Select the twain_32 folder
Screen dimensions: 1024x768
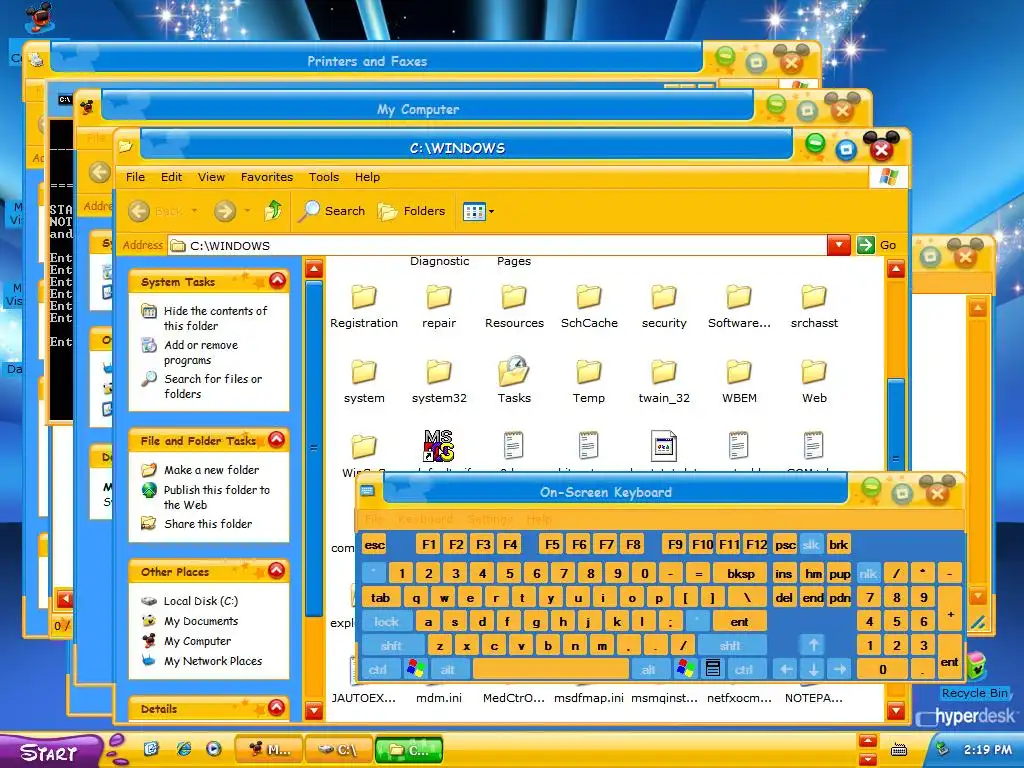(x=664, y=381)
